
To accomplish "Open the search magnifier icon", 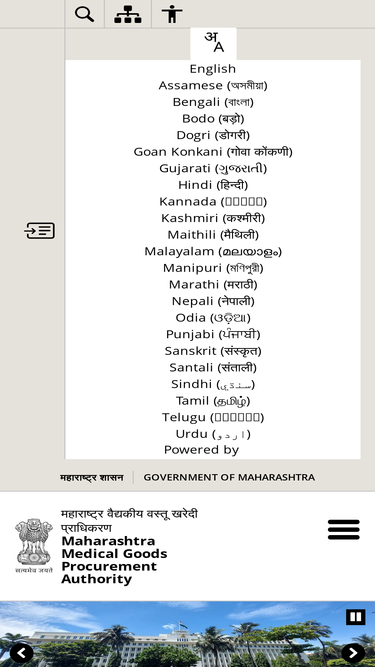I will coord(84,14).
